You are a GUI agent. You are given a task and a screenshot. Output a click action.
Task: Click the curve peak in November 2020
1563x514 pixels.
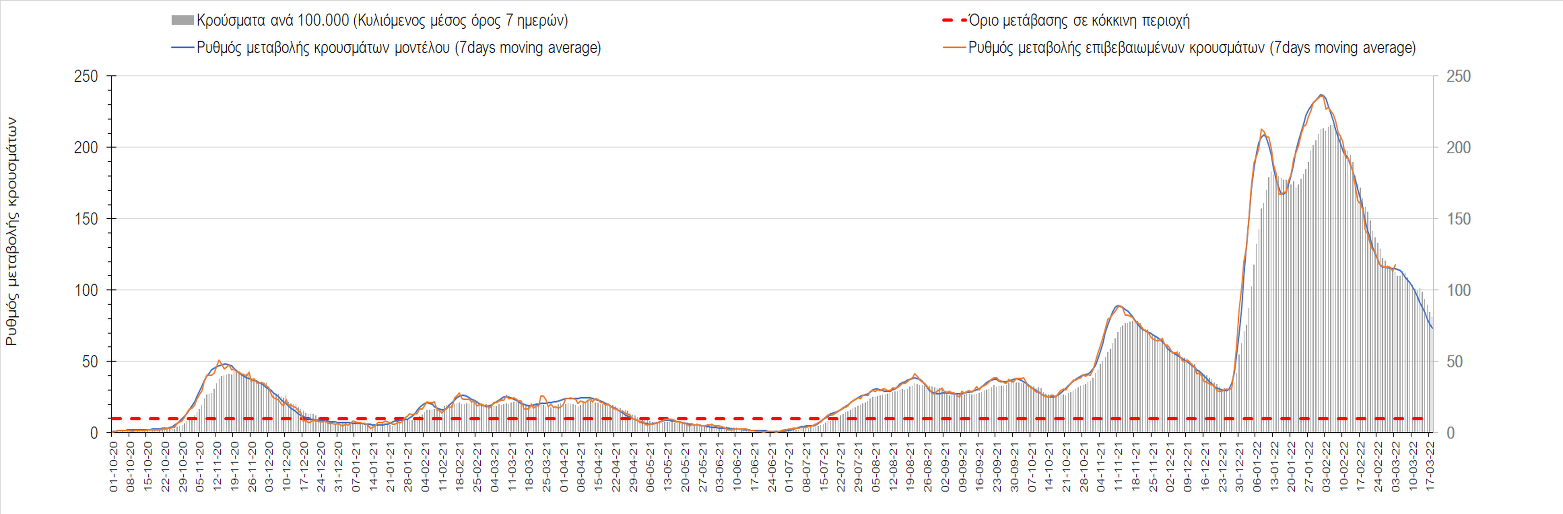(x=221, y=362)
